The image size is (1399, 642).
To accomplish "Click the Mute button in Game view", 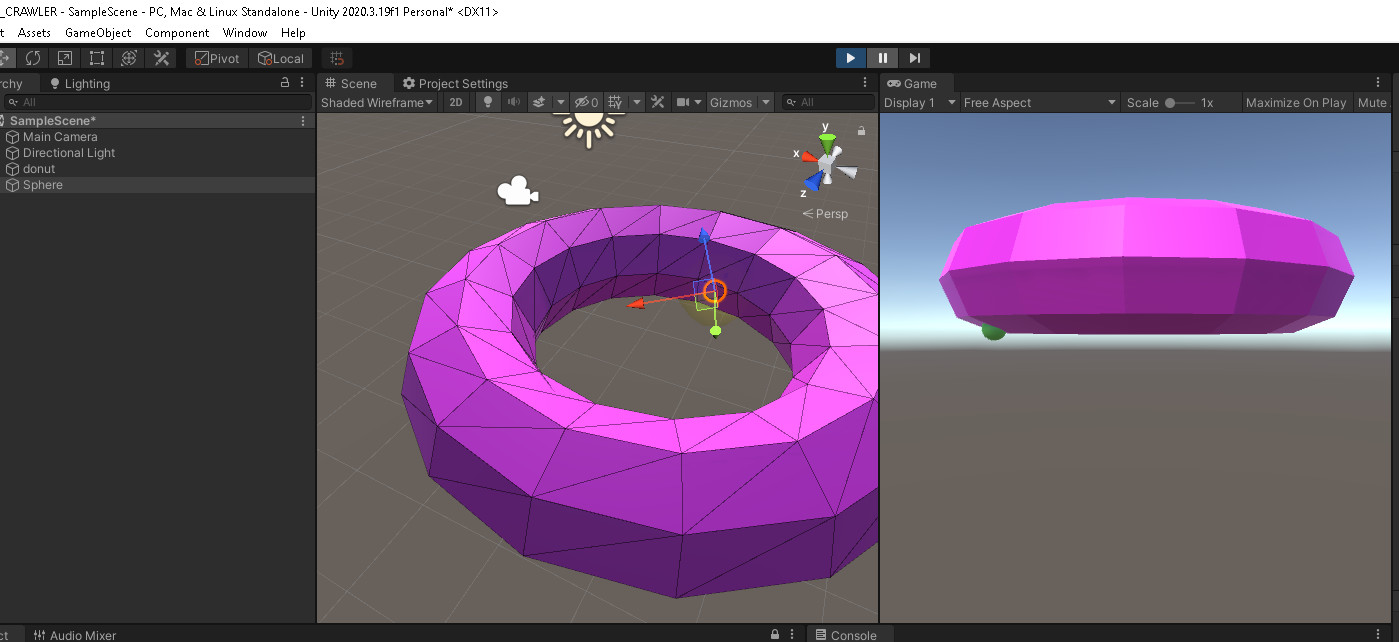I will pyautogui.click(x=1371, y=101).
